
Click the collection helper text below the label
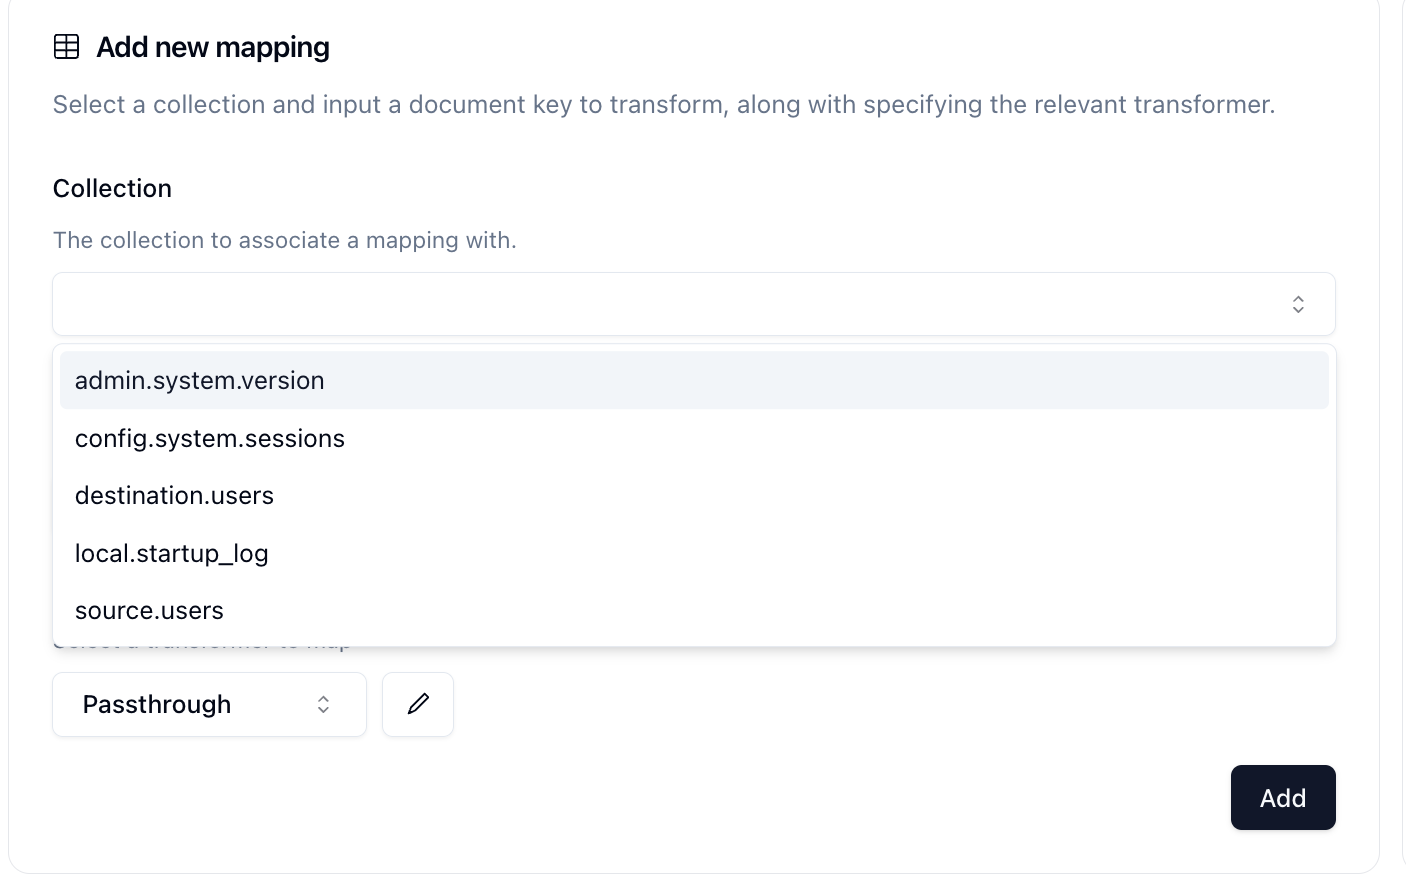click(x=284, y=240)
